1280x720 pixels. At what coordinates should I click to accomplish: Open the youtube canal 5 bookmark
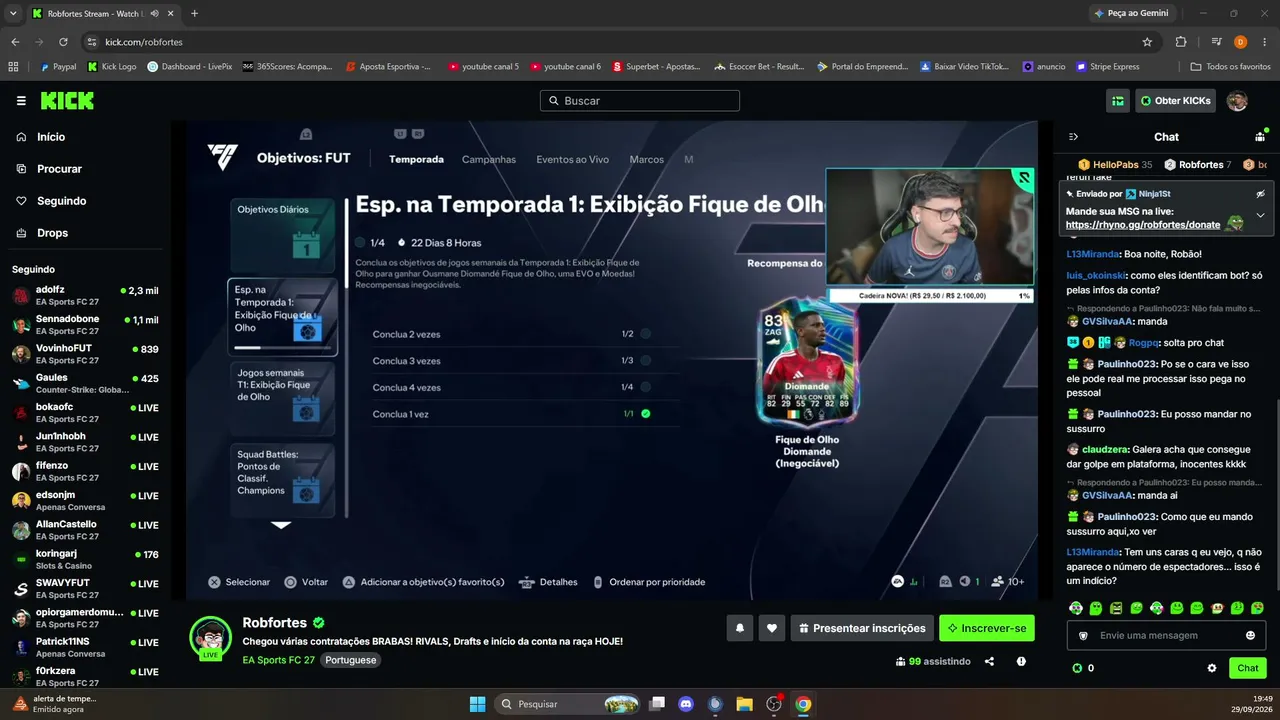[x=483, y=67]
